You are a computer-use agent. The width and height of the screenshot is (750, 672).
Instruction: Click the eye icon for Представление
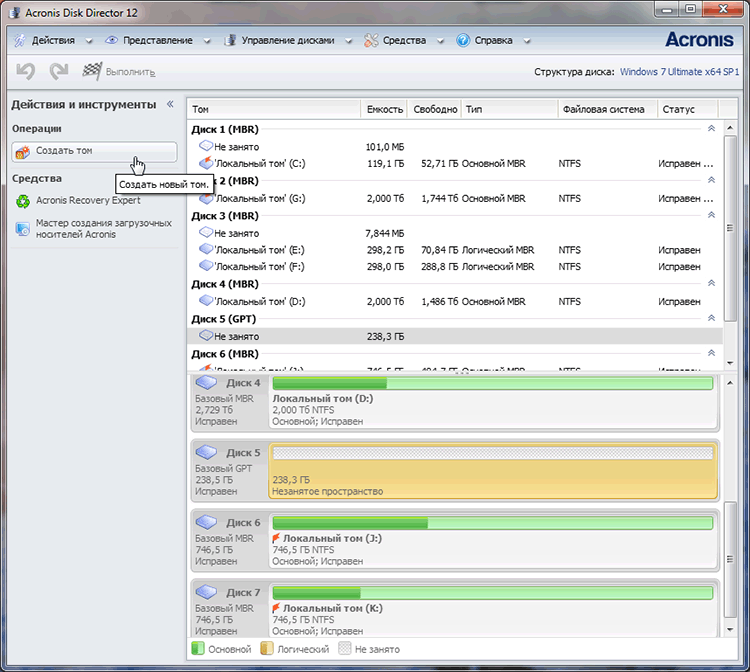point(111,40)
